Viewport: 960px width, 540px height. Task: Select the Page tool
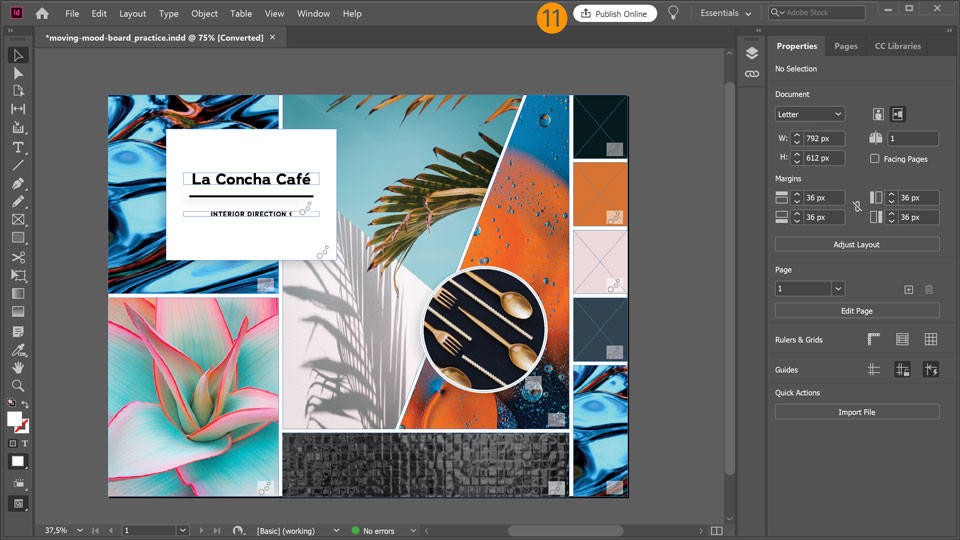point(18,91)
